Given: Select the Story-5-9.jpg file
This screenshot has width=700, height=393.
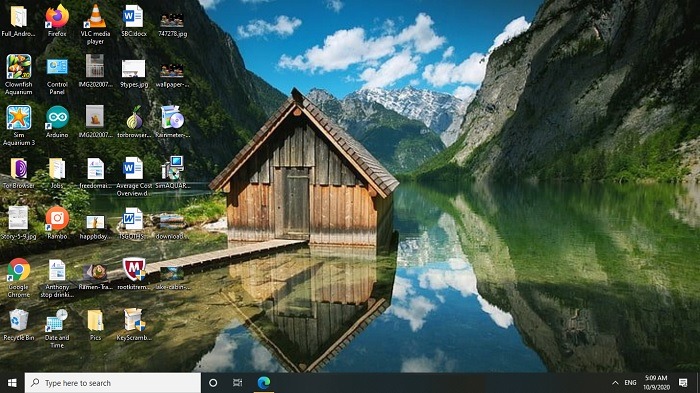Looking at the screenshot, I should (18, 223).
